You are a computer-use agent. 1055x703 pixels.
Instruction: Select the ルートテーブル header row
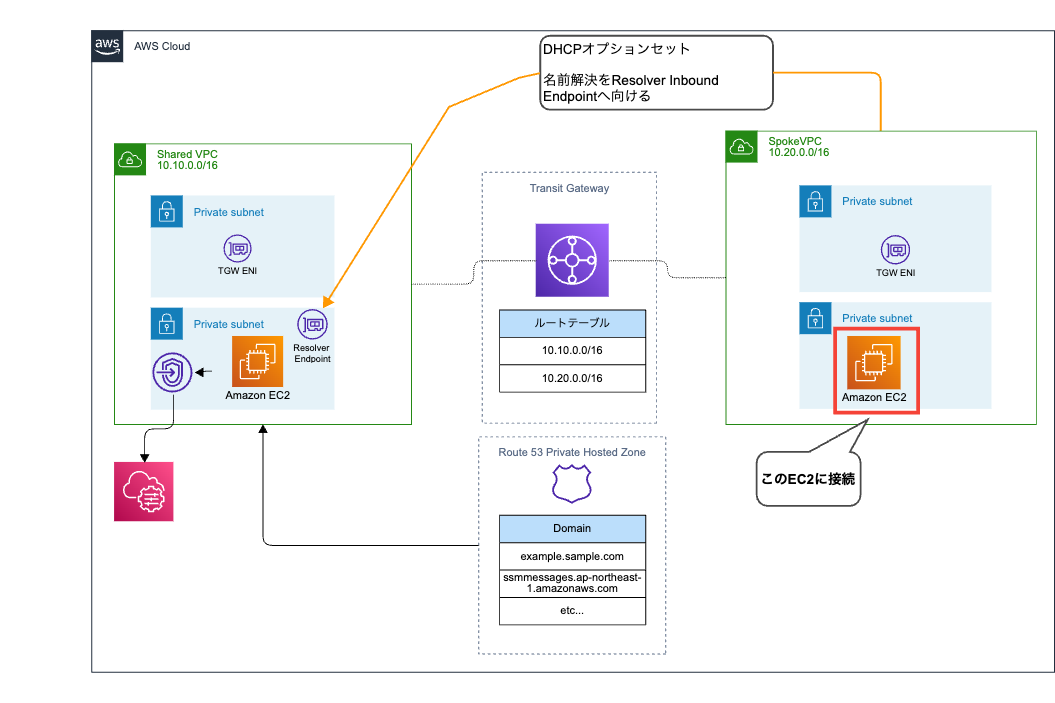pos(571,322)
